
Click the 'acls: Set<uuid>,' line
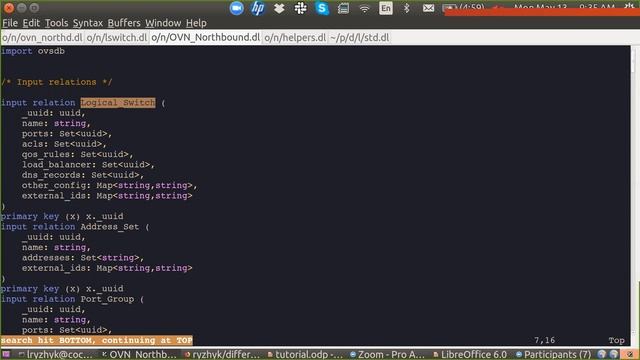coord(64,144)
